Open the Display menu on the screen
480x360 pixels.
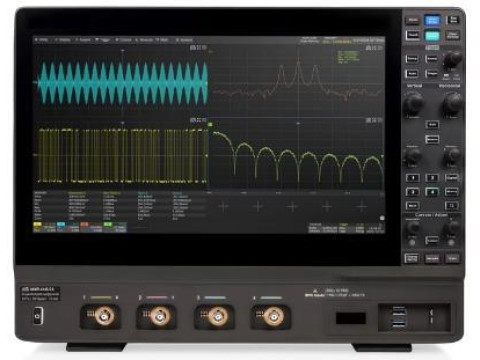(x=63, y=40)
